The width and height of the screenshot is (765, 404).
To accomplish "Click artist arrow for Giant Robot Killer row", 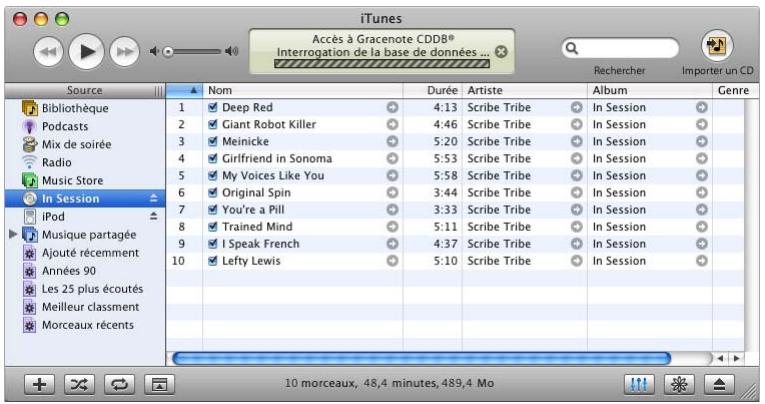I will click(577, 124).
